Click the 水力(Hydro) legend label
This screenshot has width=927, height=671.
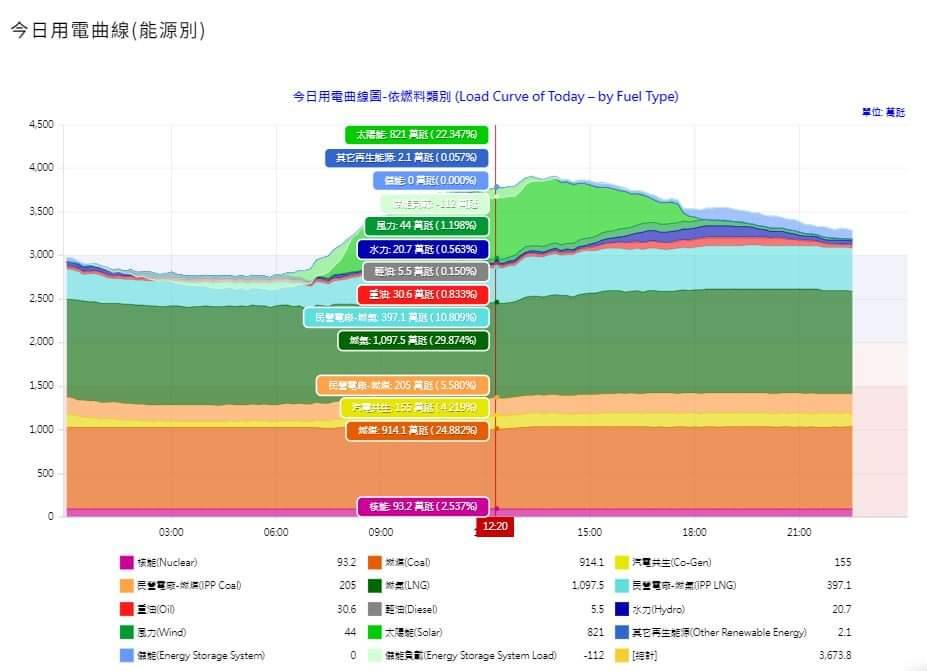(x=658, y=609)
